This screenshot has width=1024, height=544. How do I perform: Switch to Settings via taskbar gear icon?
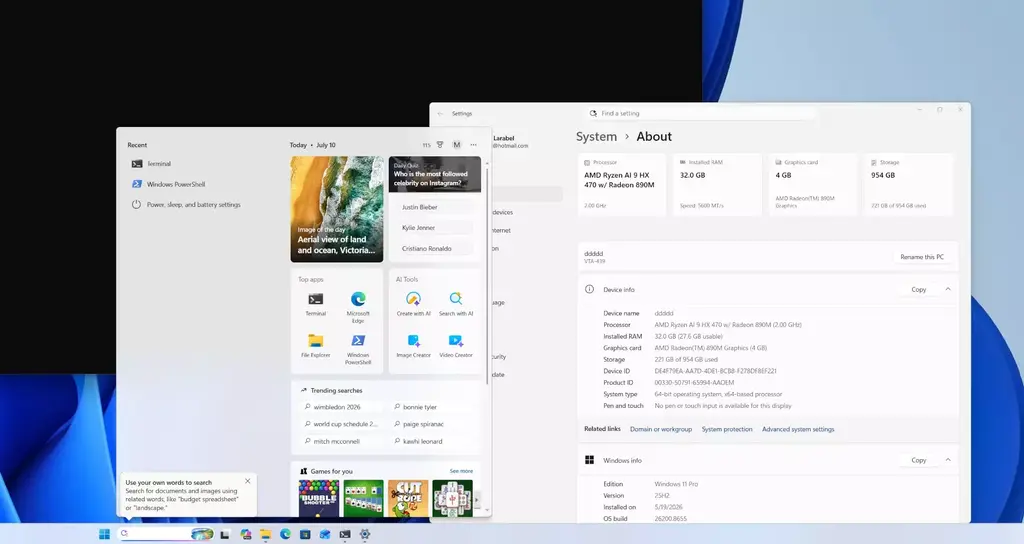364,534
